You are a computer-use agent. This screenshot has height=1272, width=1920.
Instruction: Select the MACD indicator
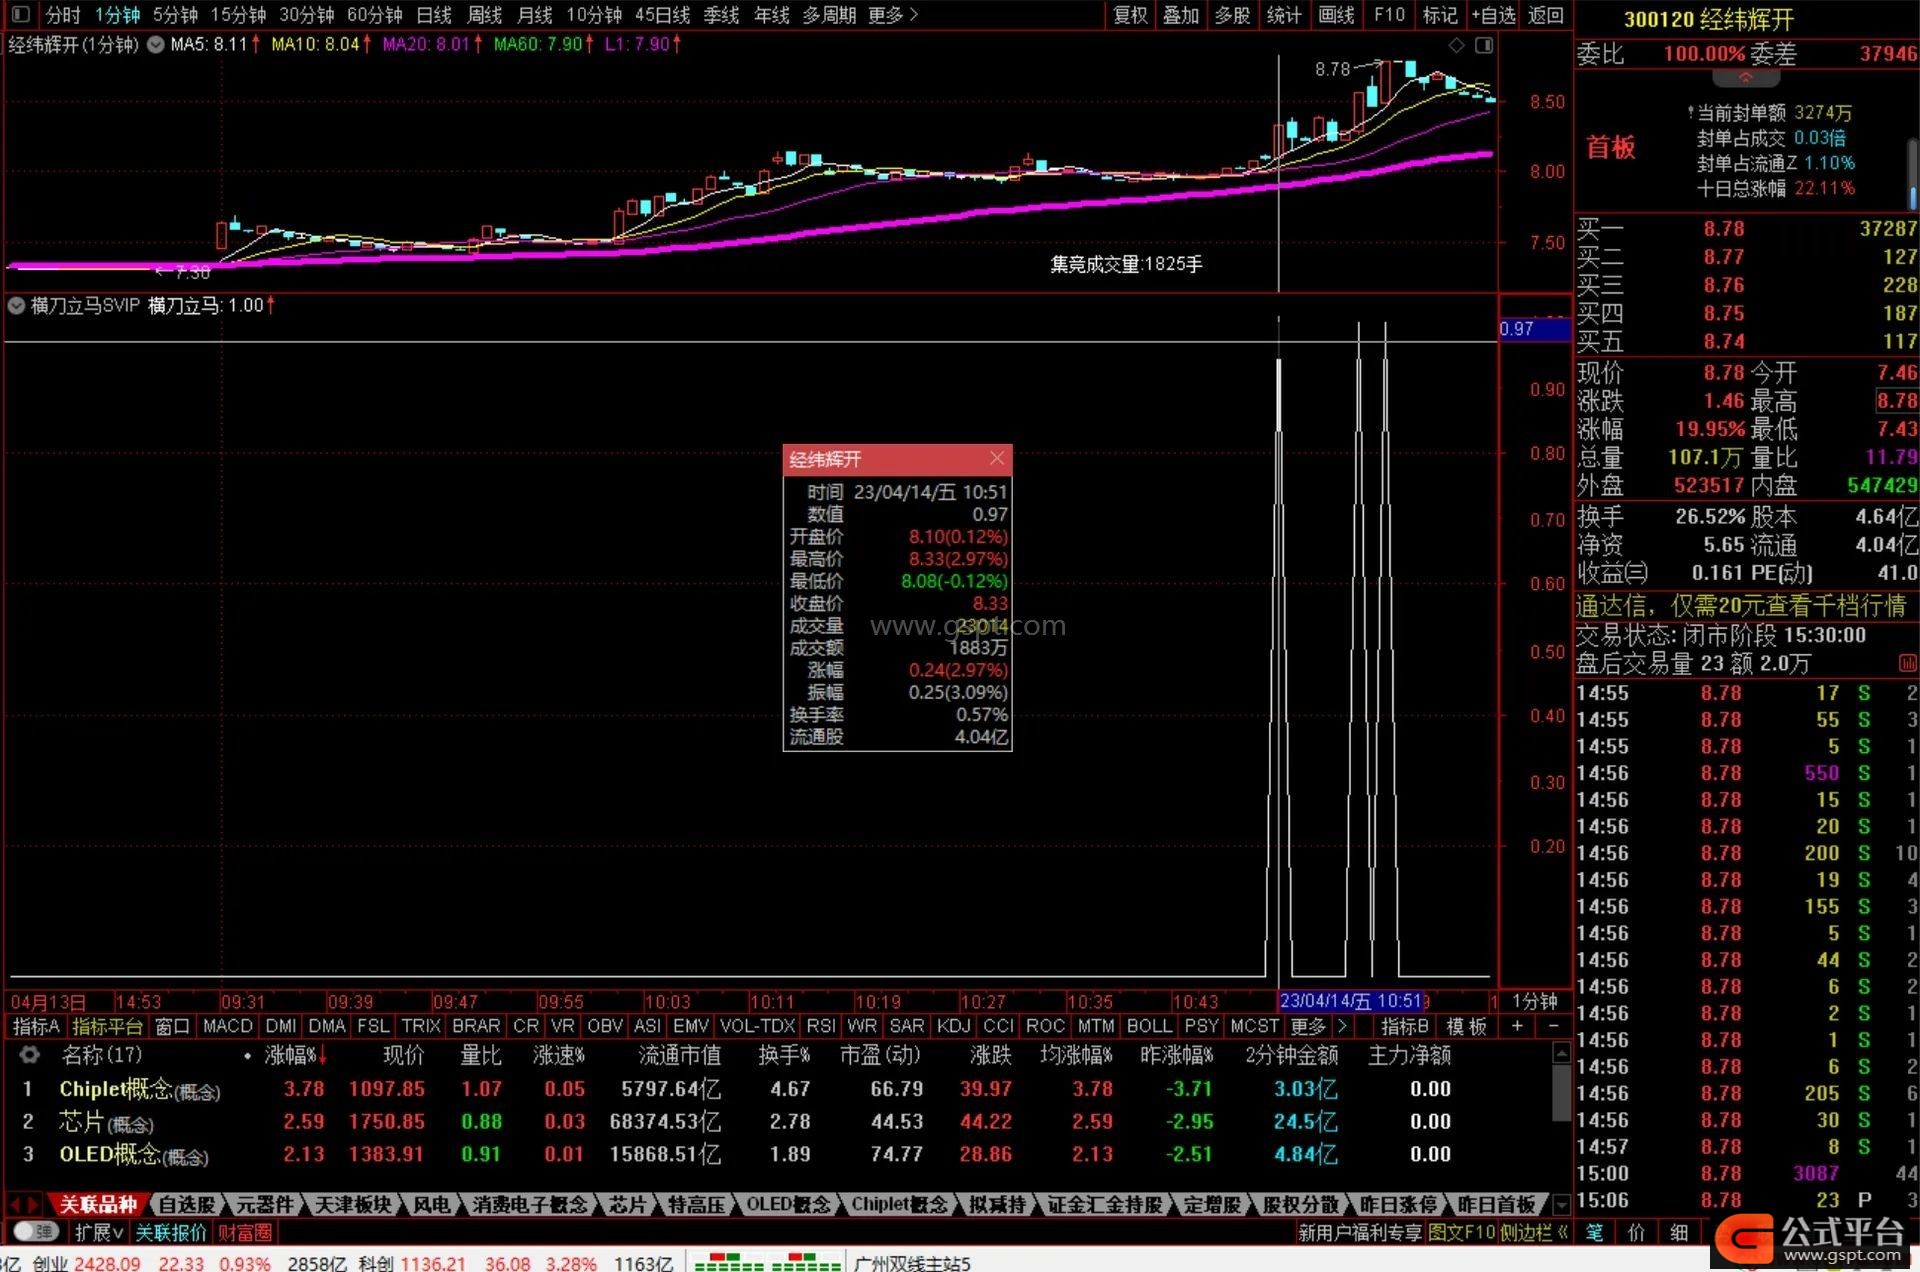coord(228,1026)
